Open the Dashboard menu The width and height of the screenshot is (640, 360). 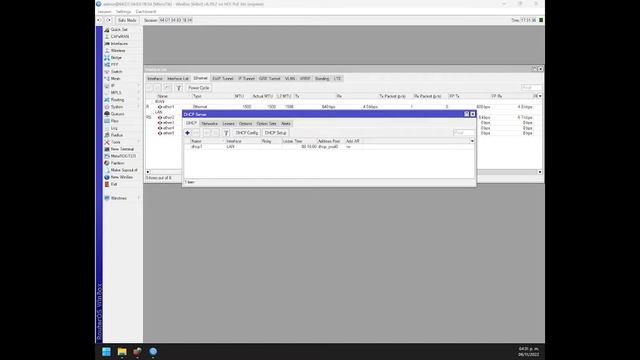[146, 12]
